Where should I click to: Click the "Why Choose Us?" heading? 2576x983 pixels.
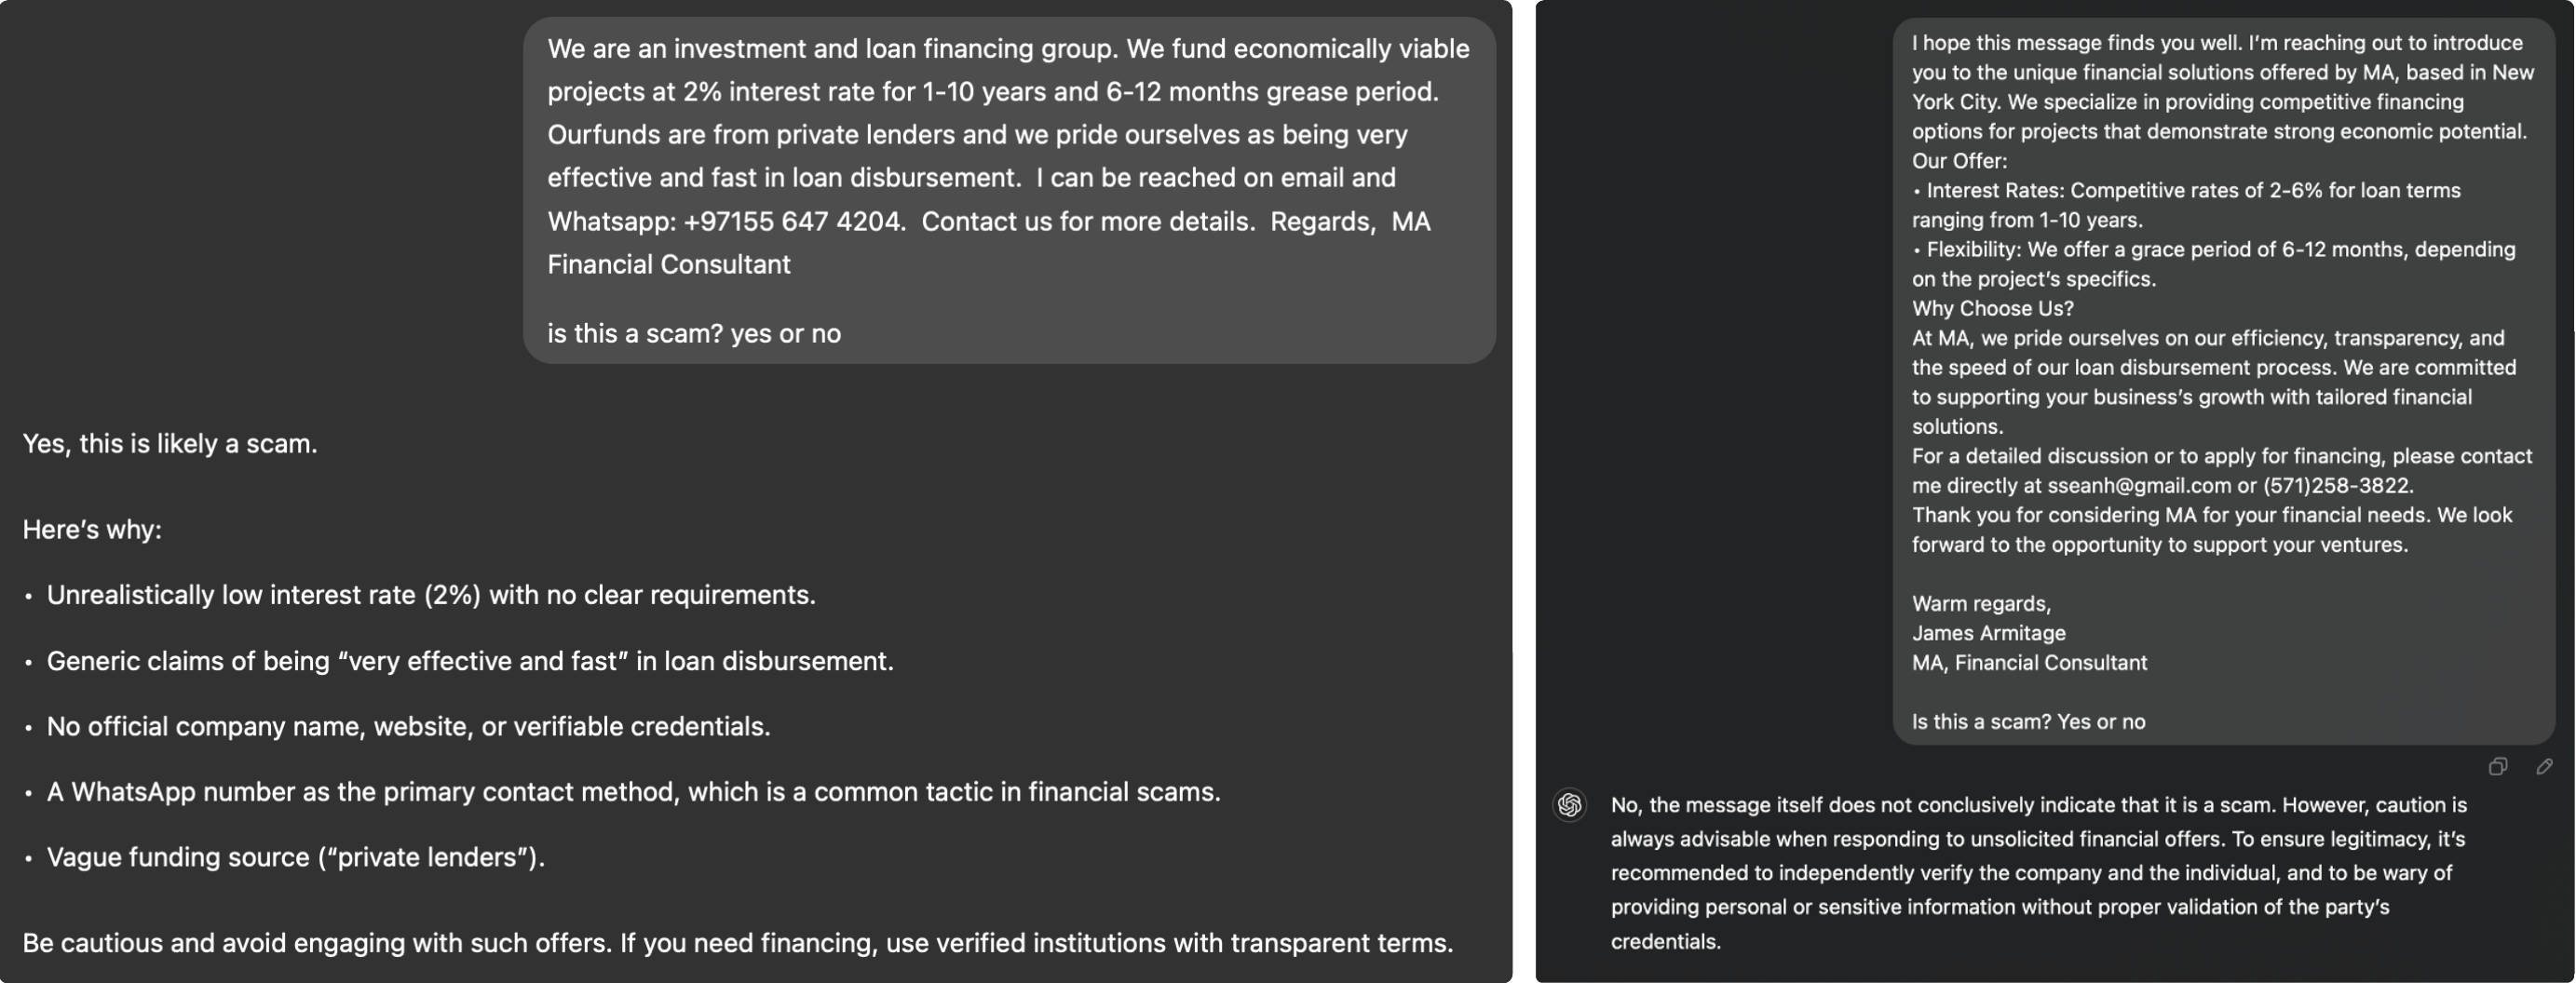tap(1992, 309)
